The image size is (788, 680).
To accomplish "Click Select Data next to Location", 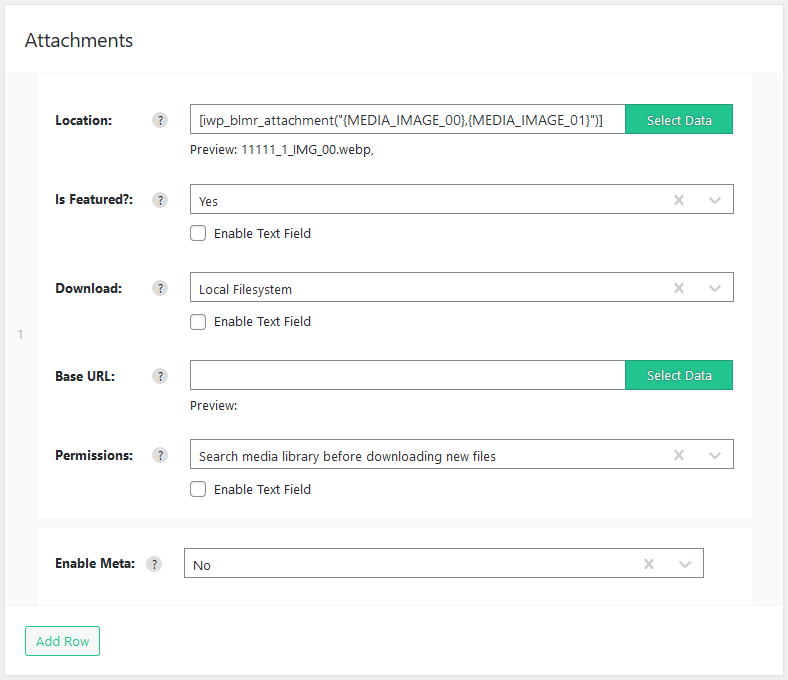I will pos(679,119).
